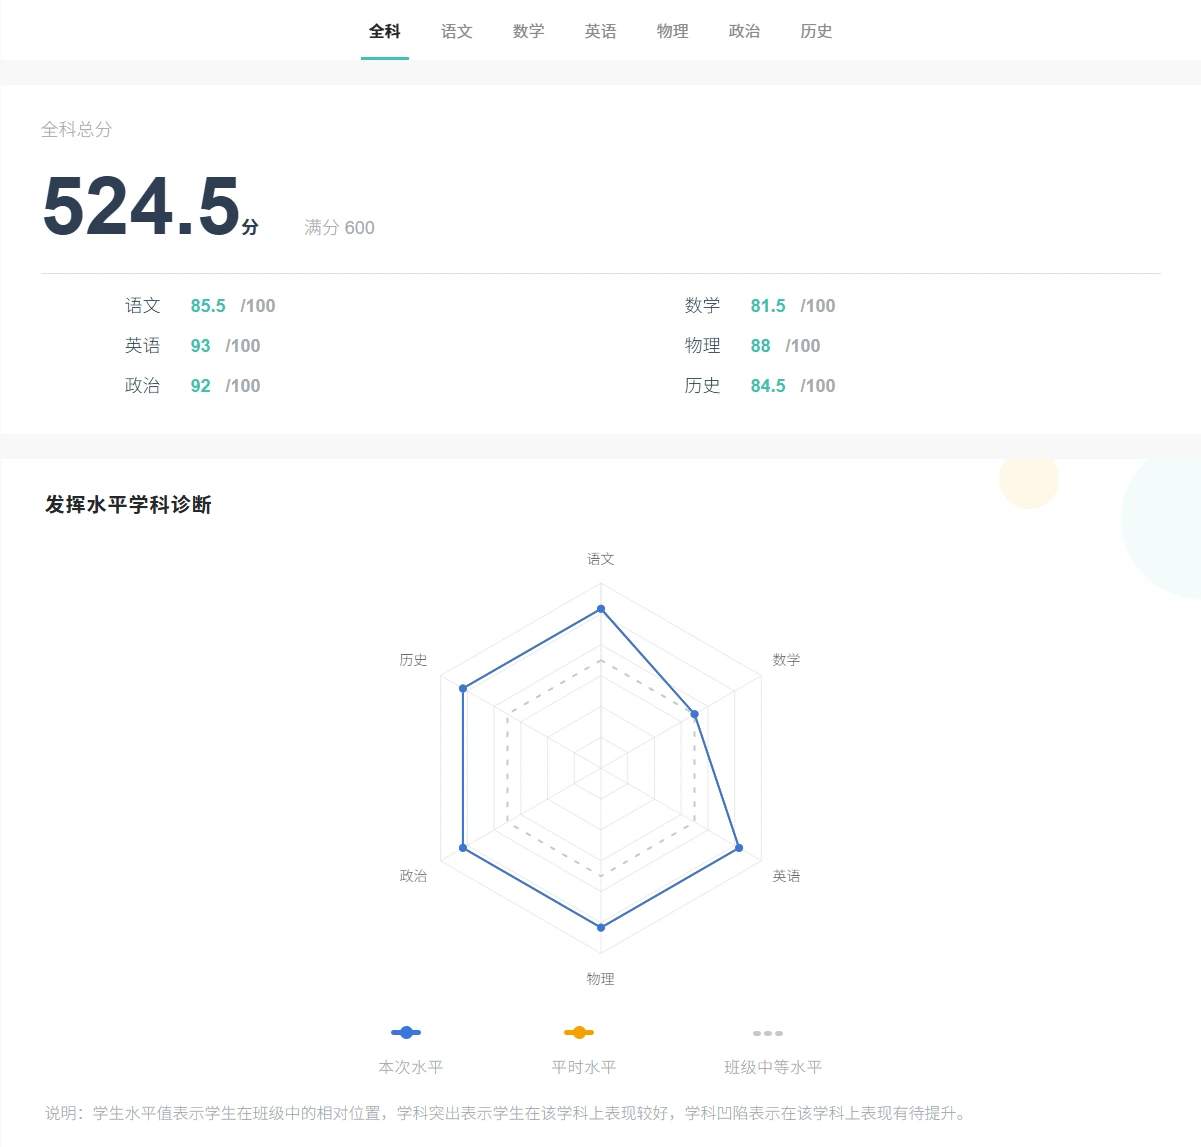Click the 平时水平 legend label
The height and width of the screenshot is (1147, 1201).
point(584,1067)
